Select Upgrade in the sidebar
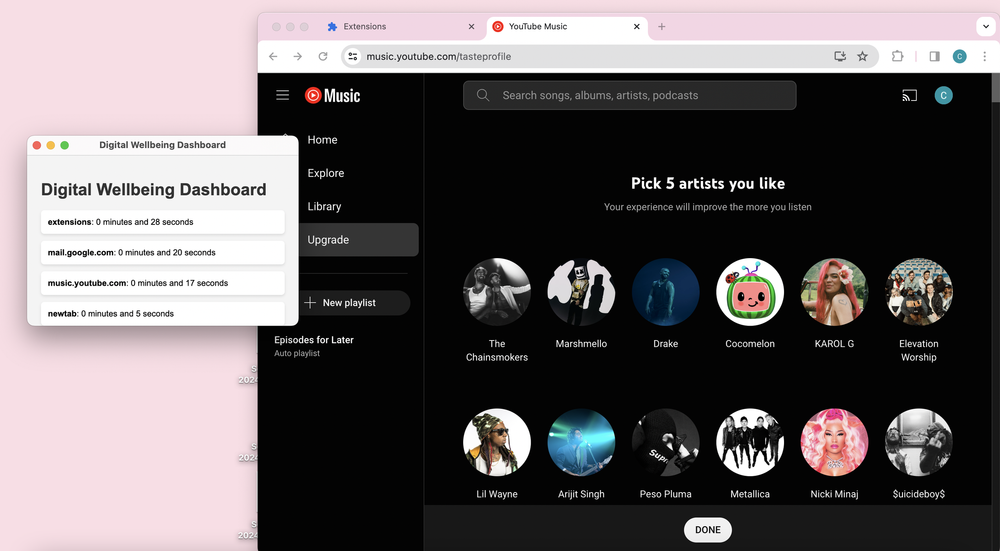Screen dimensions: 1000x551 click(x=358, y=240)
